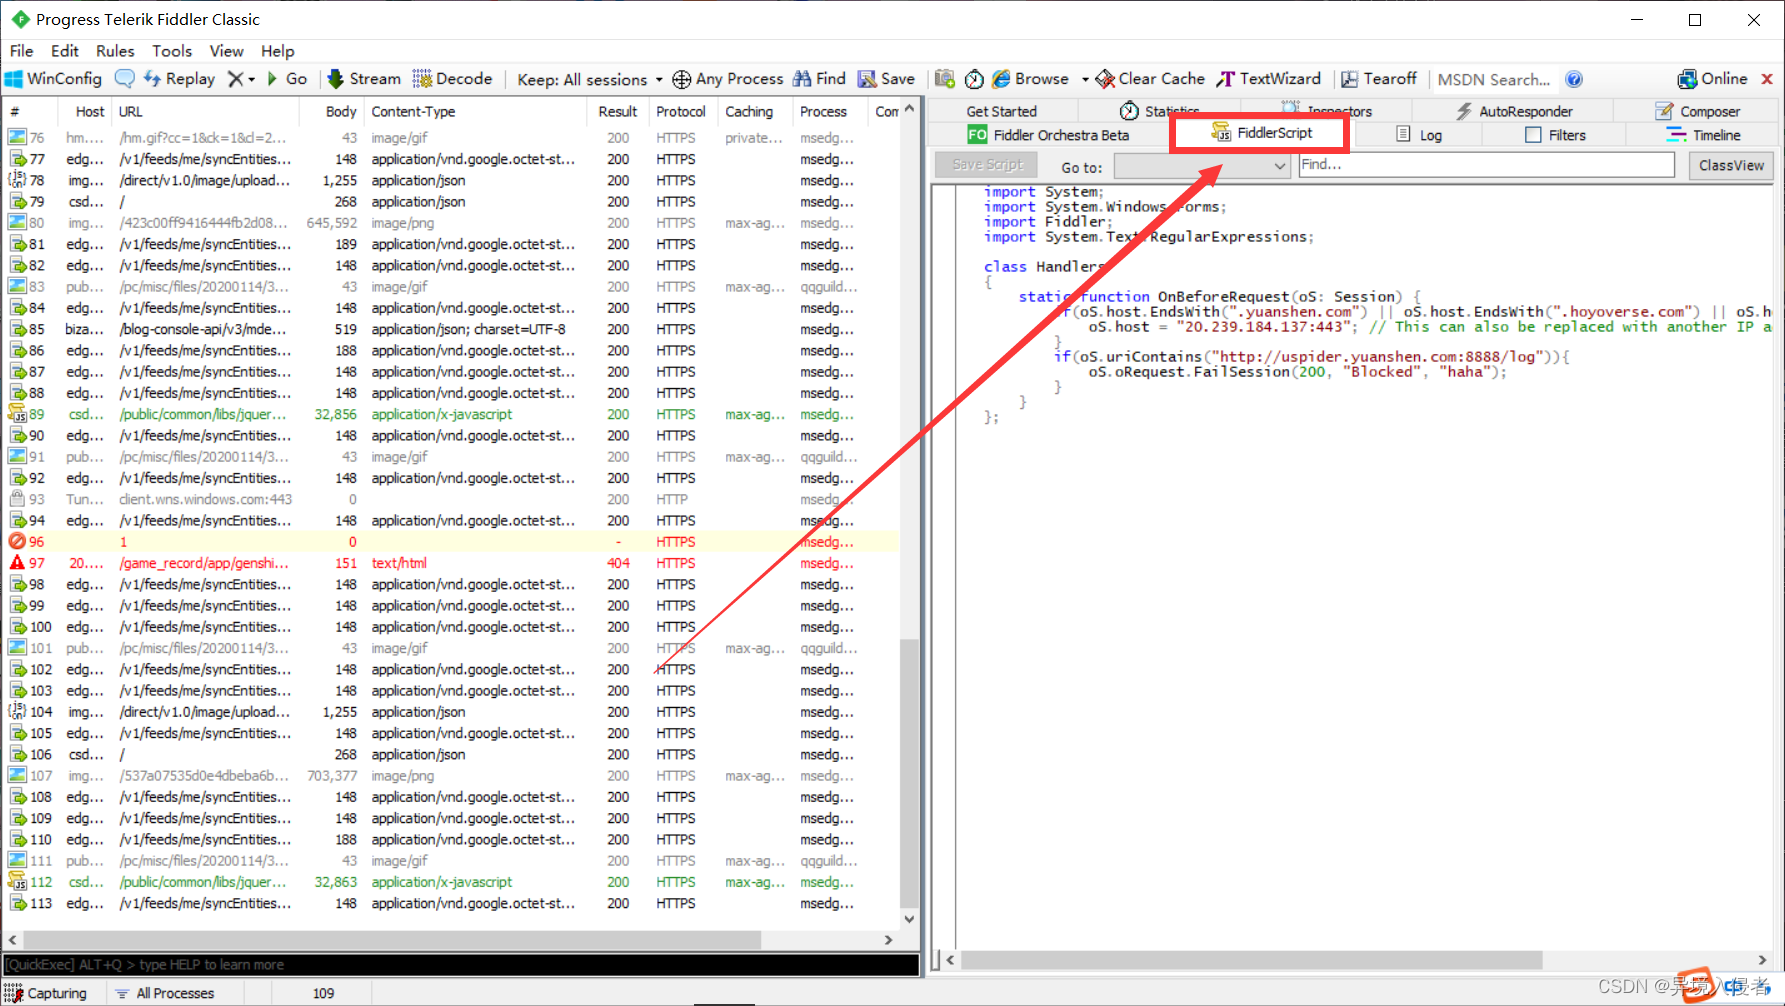Toggle All Processes filter in status bar
The height and width of the screenshot is (1006, 1785).
click(x=165, y=993)
